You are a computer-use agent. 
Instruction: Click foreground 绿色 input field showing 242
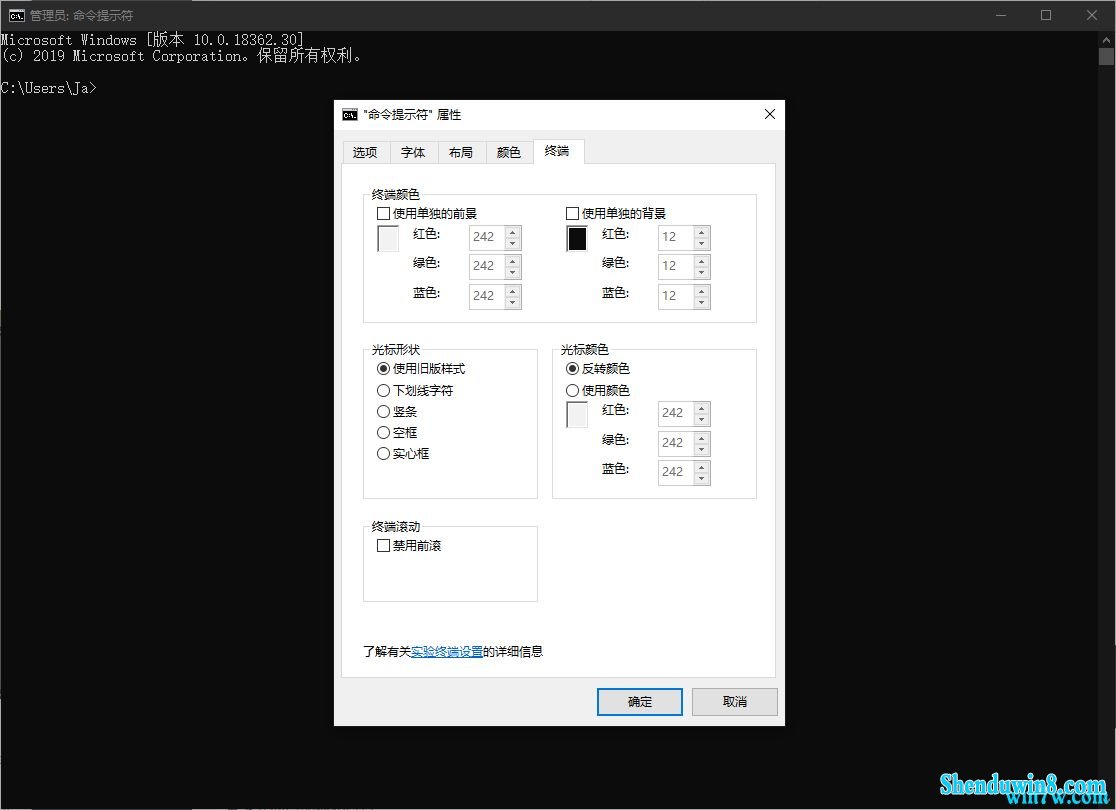point(488,267)
